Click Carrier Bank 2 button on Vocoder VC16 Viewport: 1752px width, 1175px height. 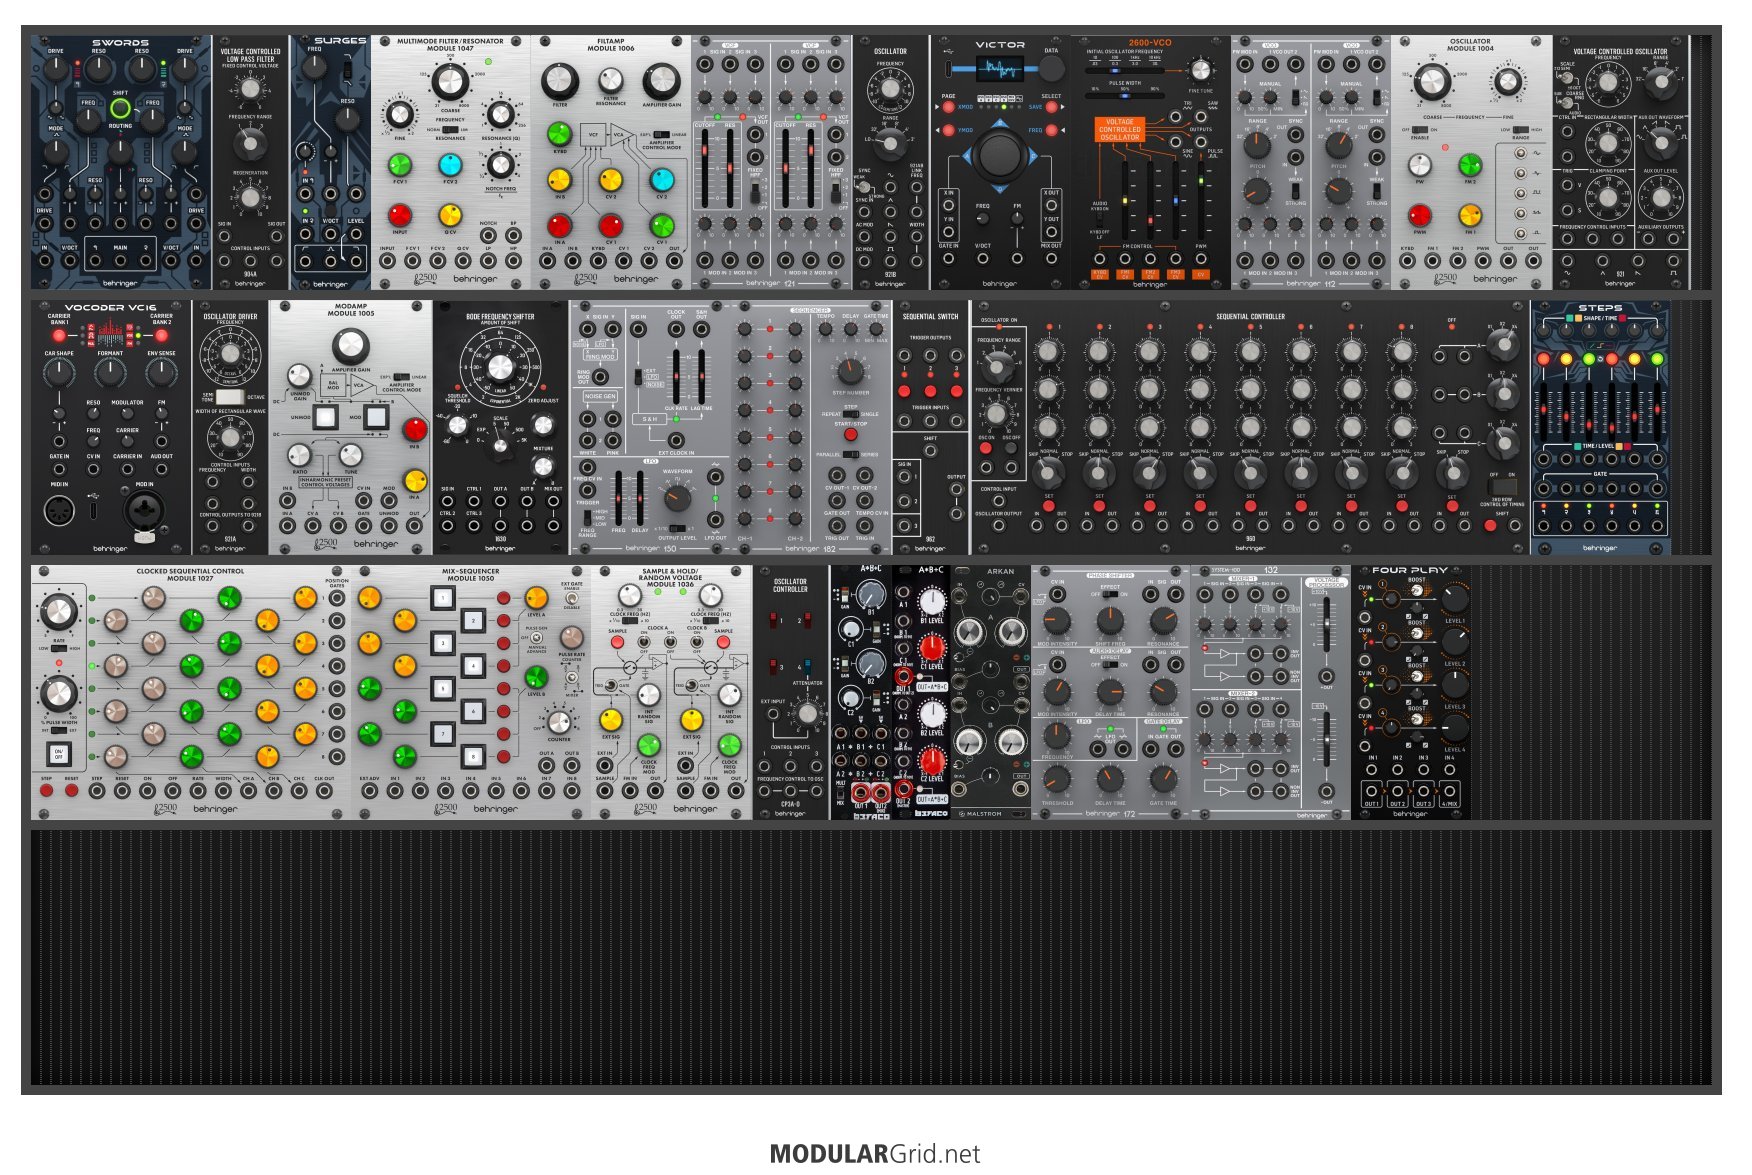(x=161, y=336)
